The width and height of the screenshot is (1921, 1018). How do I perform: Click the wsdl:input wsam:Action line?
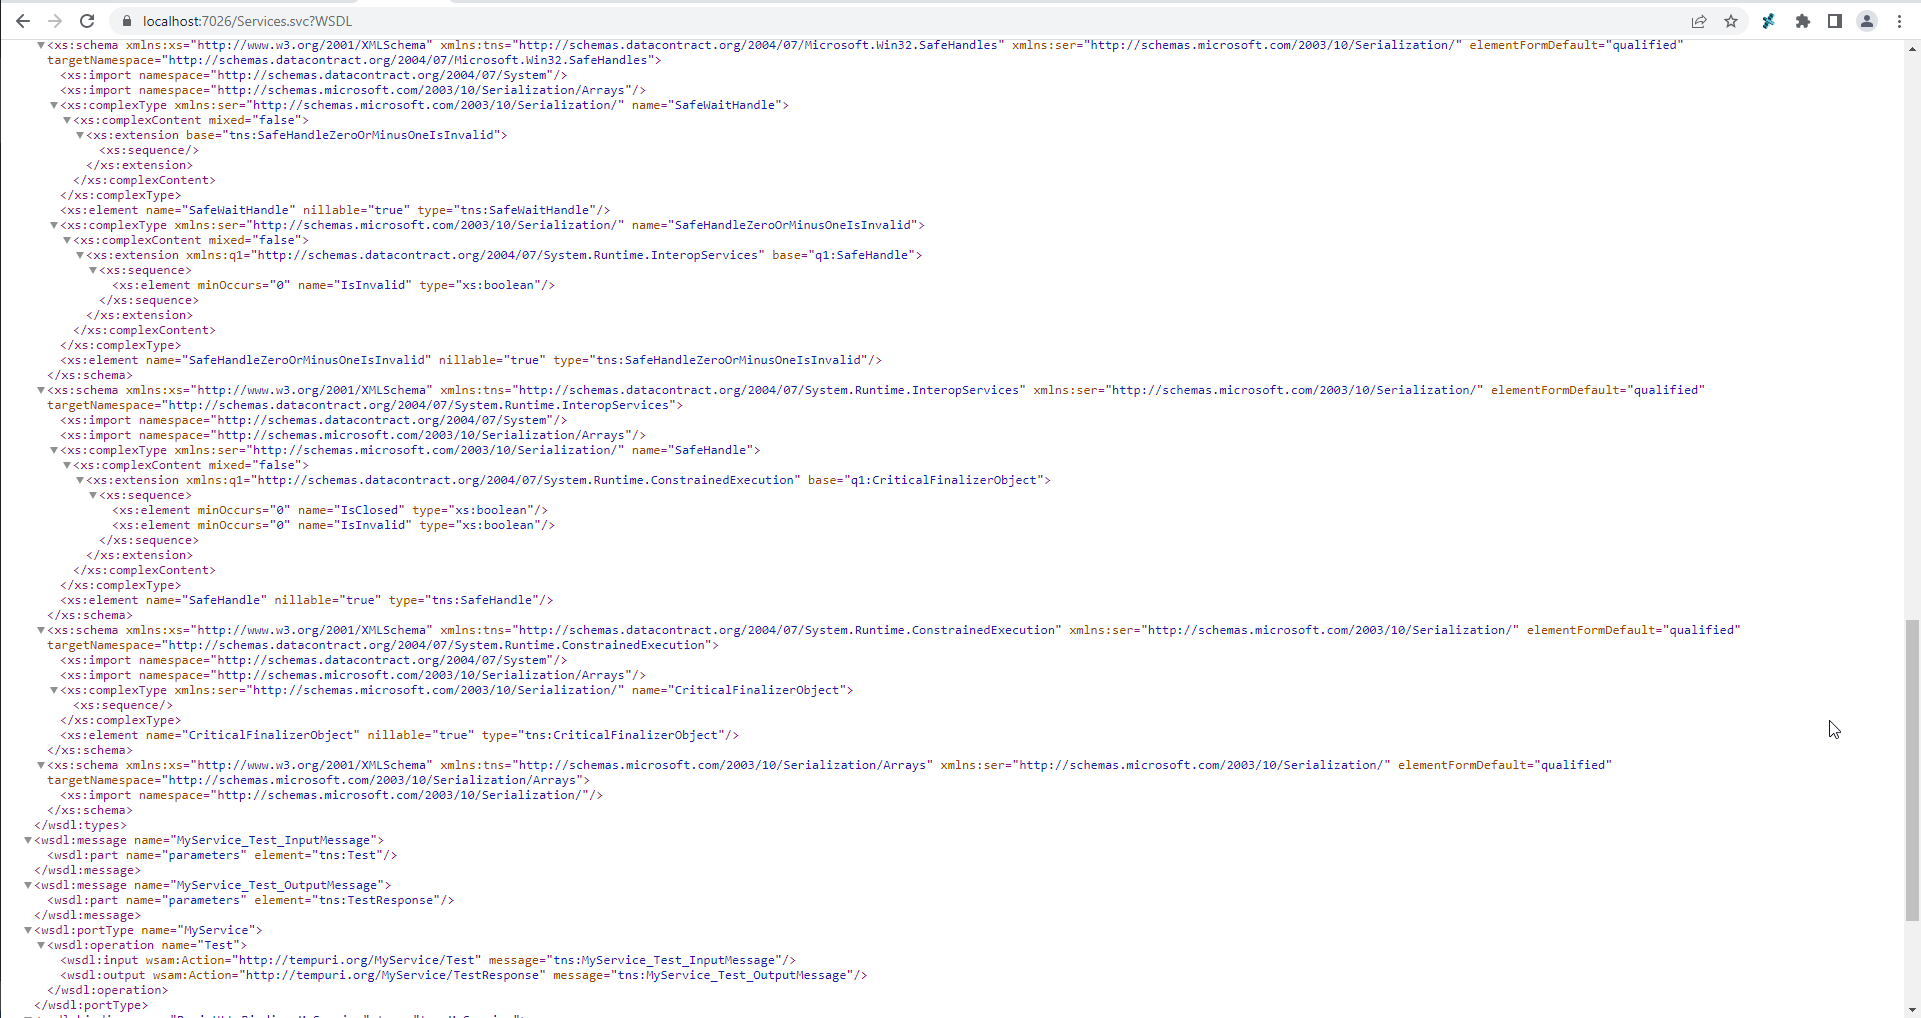click(428, 960)
